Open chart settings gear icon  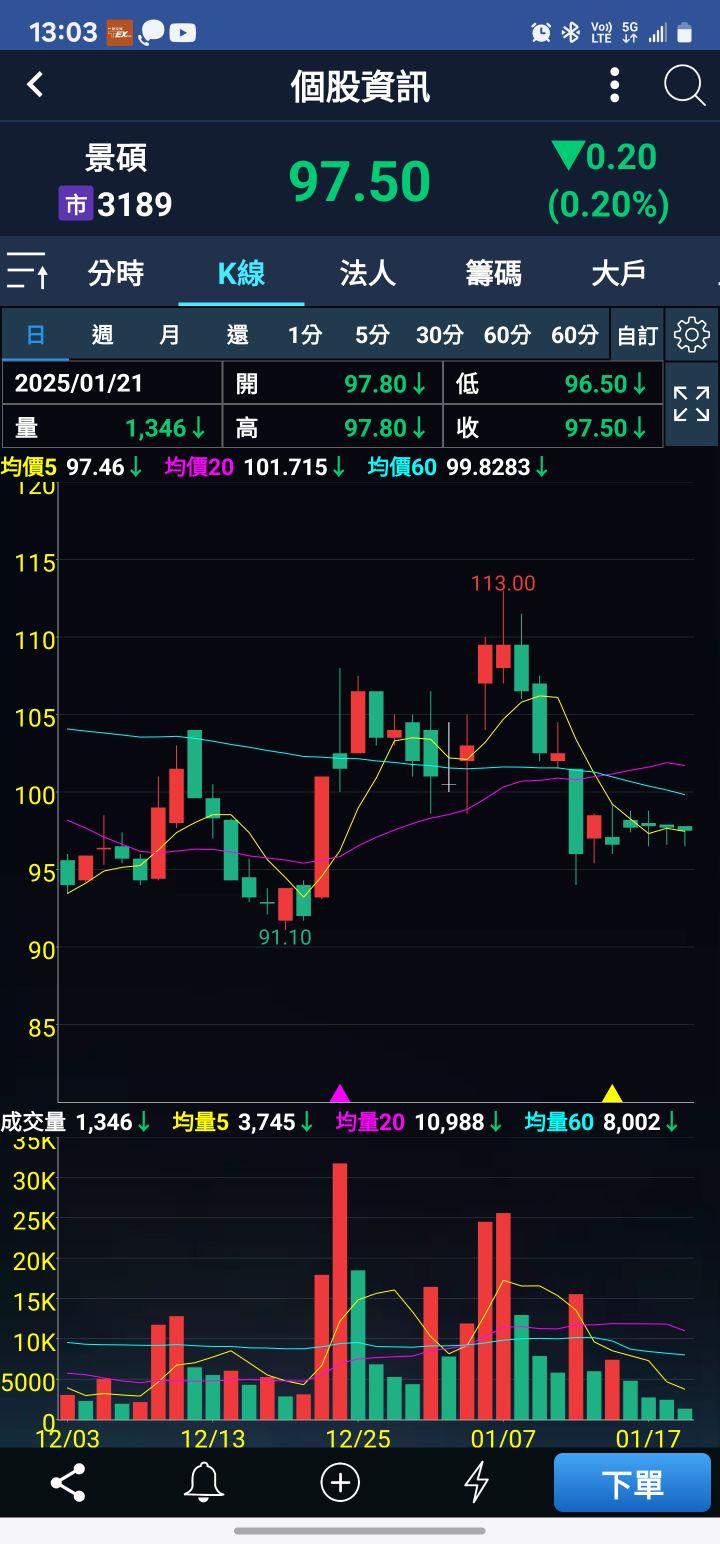[692, 335]
